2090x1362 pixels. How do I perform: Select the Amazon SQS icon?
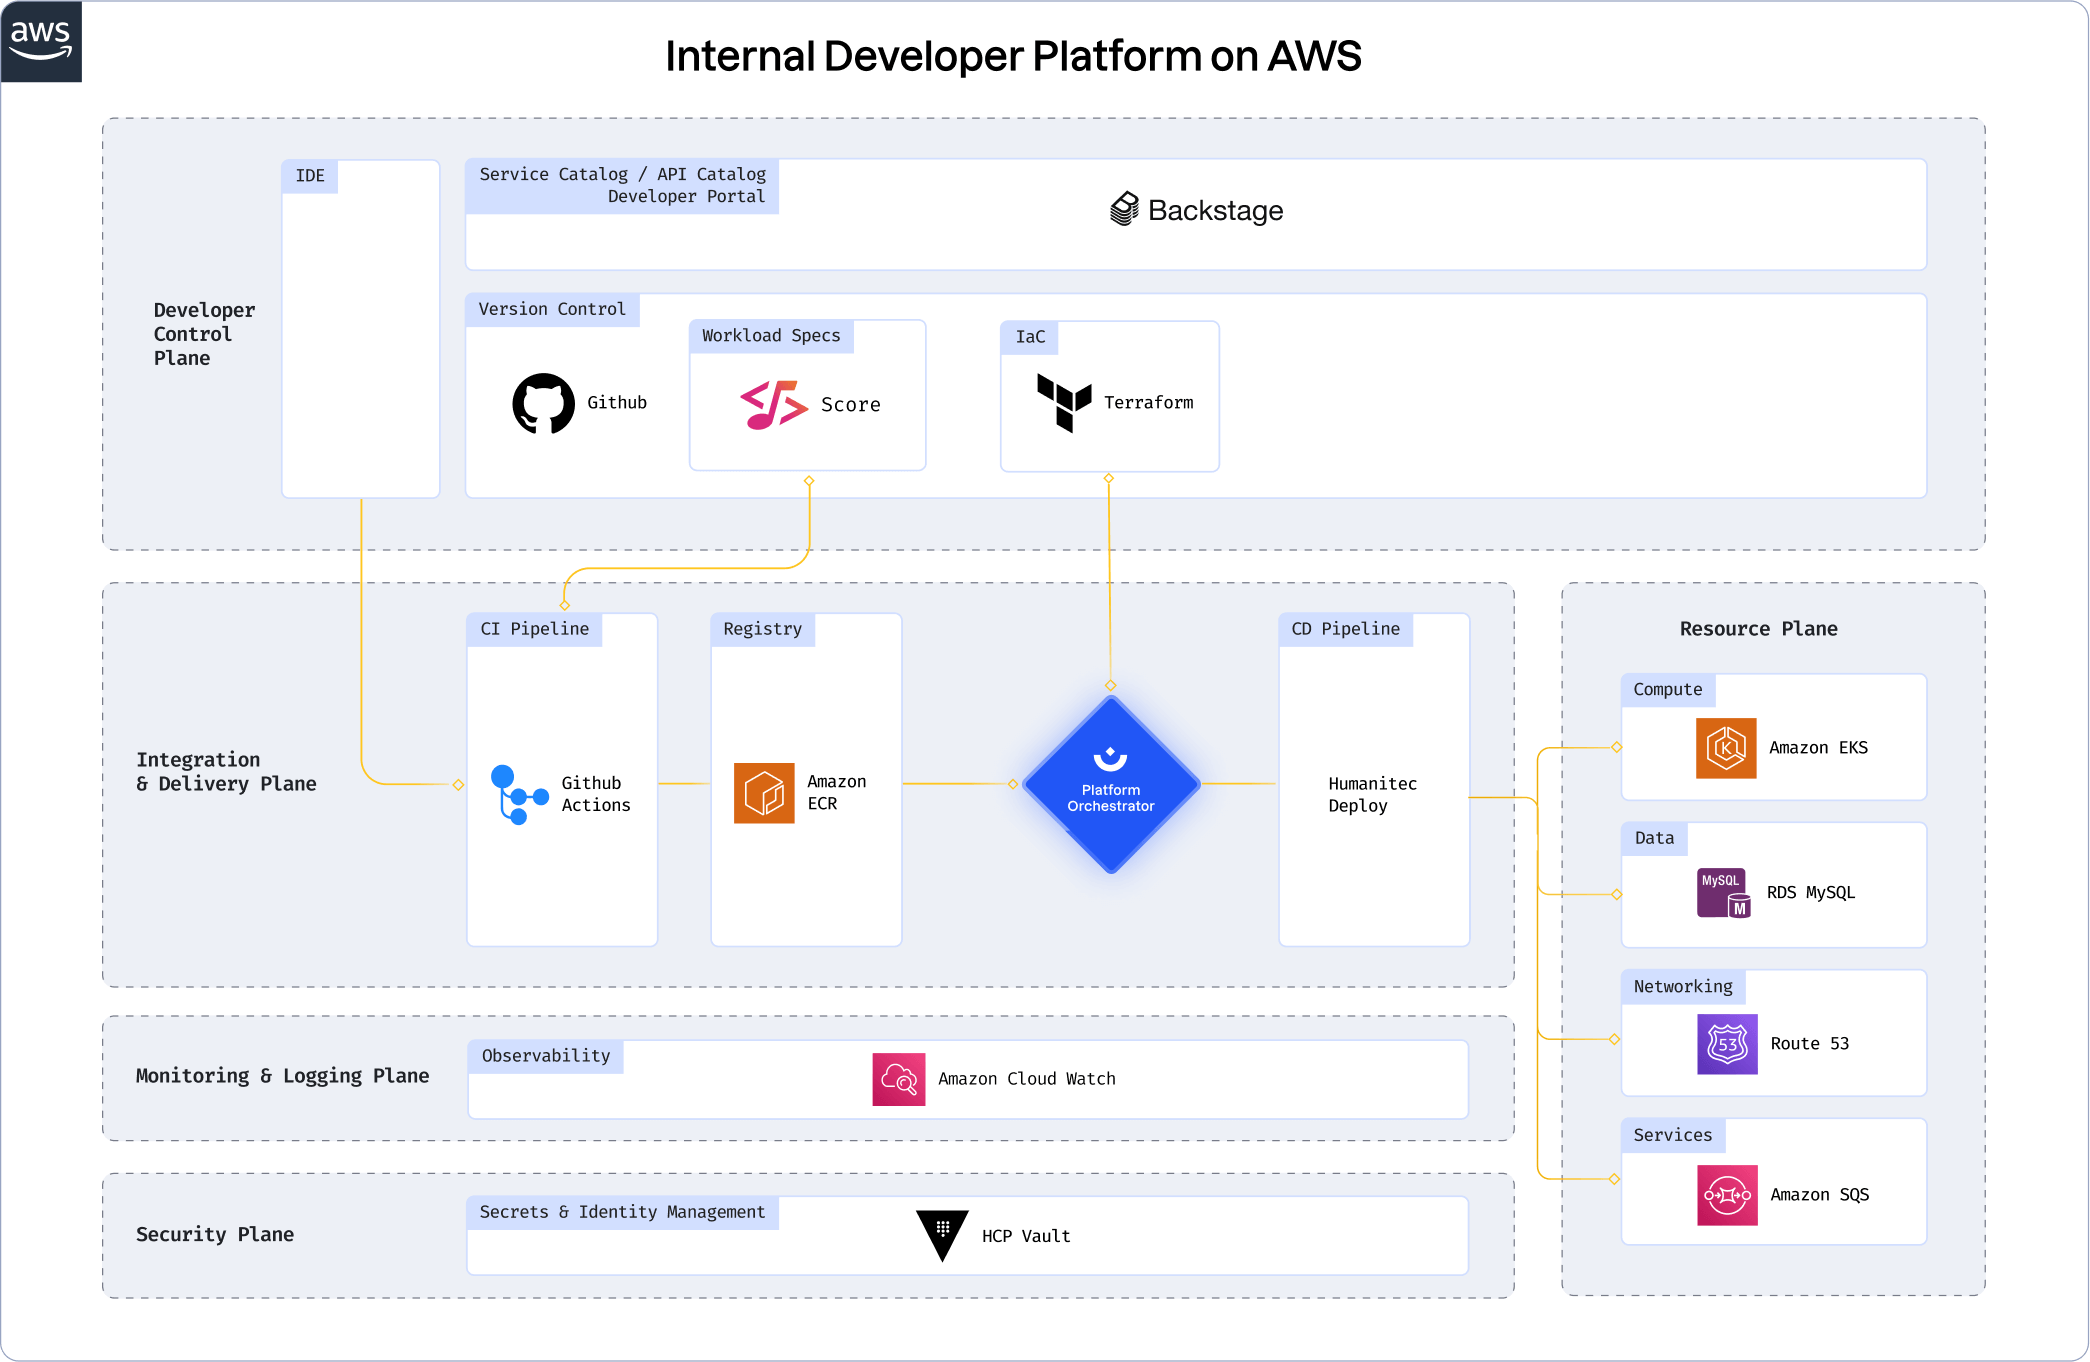click(1727, 1195)
